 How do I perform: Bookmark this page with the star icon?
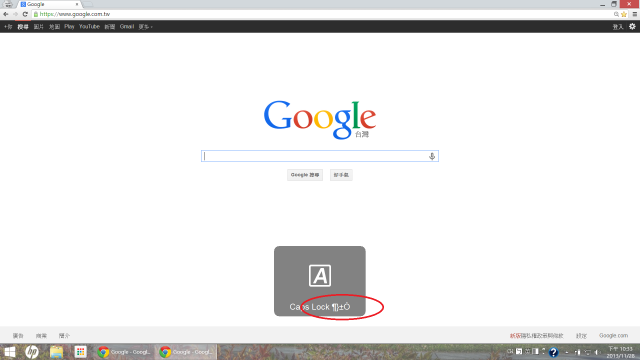tap(624, 14)
